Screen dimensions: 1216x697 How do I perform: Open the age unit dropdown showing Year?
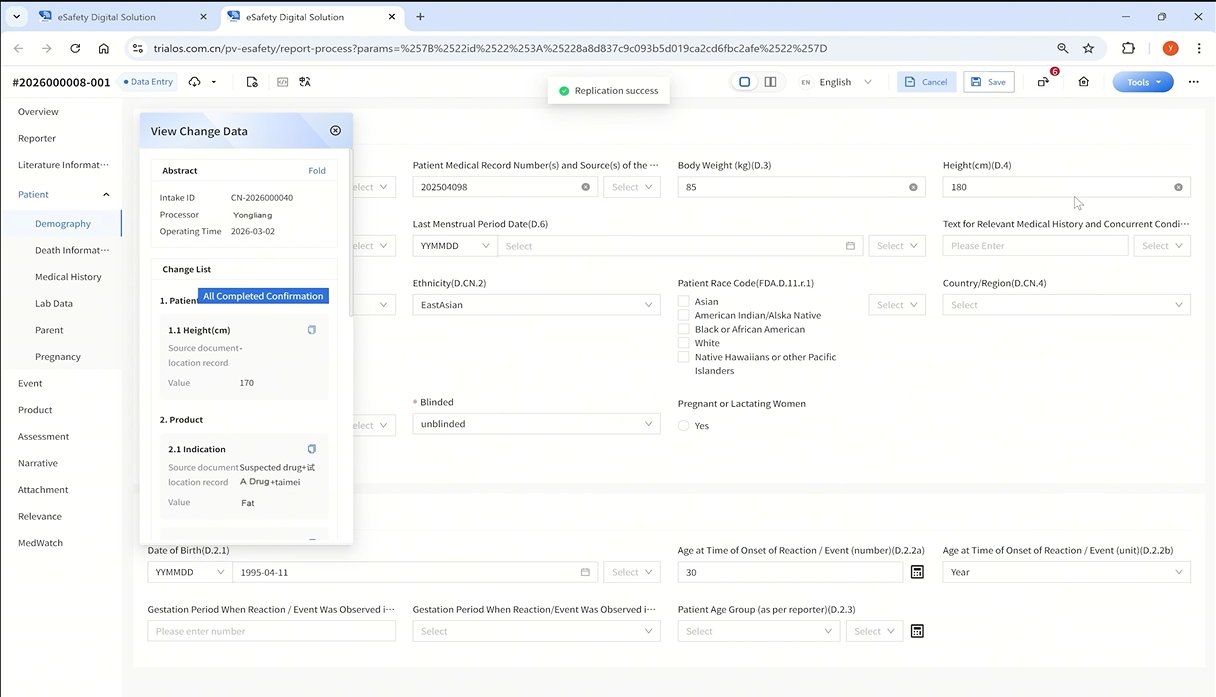coord(1066,572)
